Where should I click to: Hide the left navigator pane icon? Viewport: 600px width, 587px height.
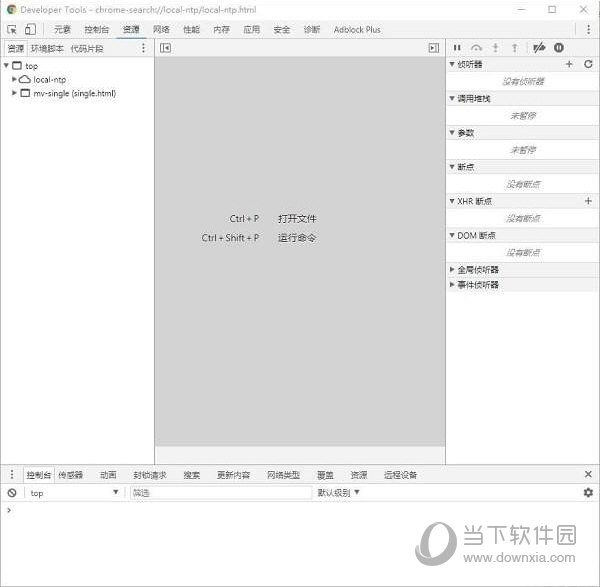[165, 47]
